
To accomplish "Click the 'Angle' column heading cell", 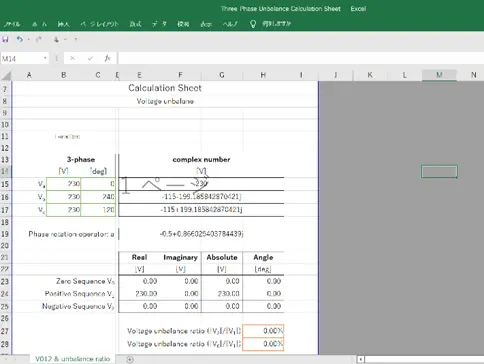I will pyautogui.click(x=263, y=257).
